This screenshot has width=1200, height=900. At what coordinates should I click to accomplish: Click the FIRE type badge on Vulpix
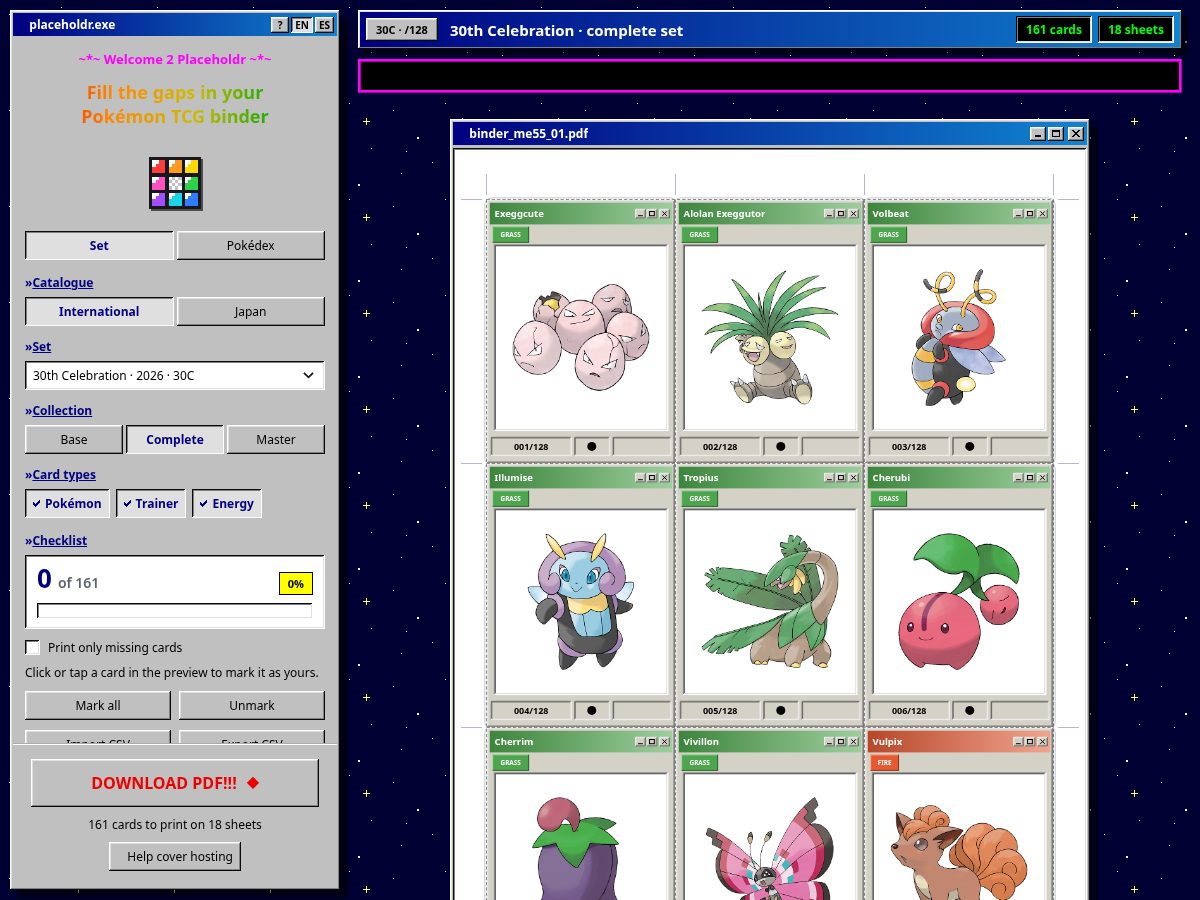[885, 763]
